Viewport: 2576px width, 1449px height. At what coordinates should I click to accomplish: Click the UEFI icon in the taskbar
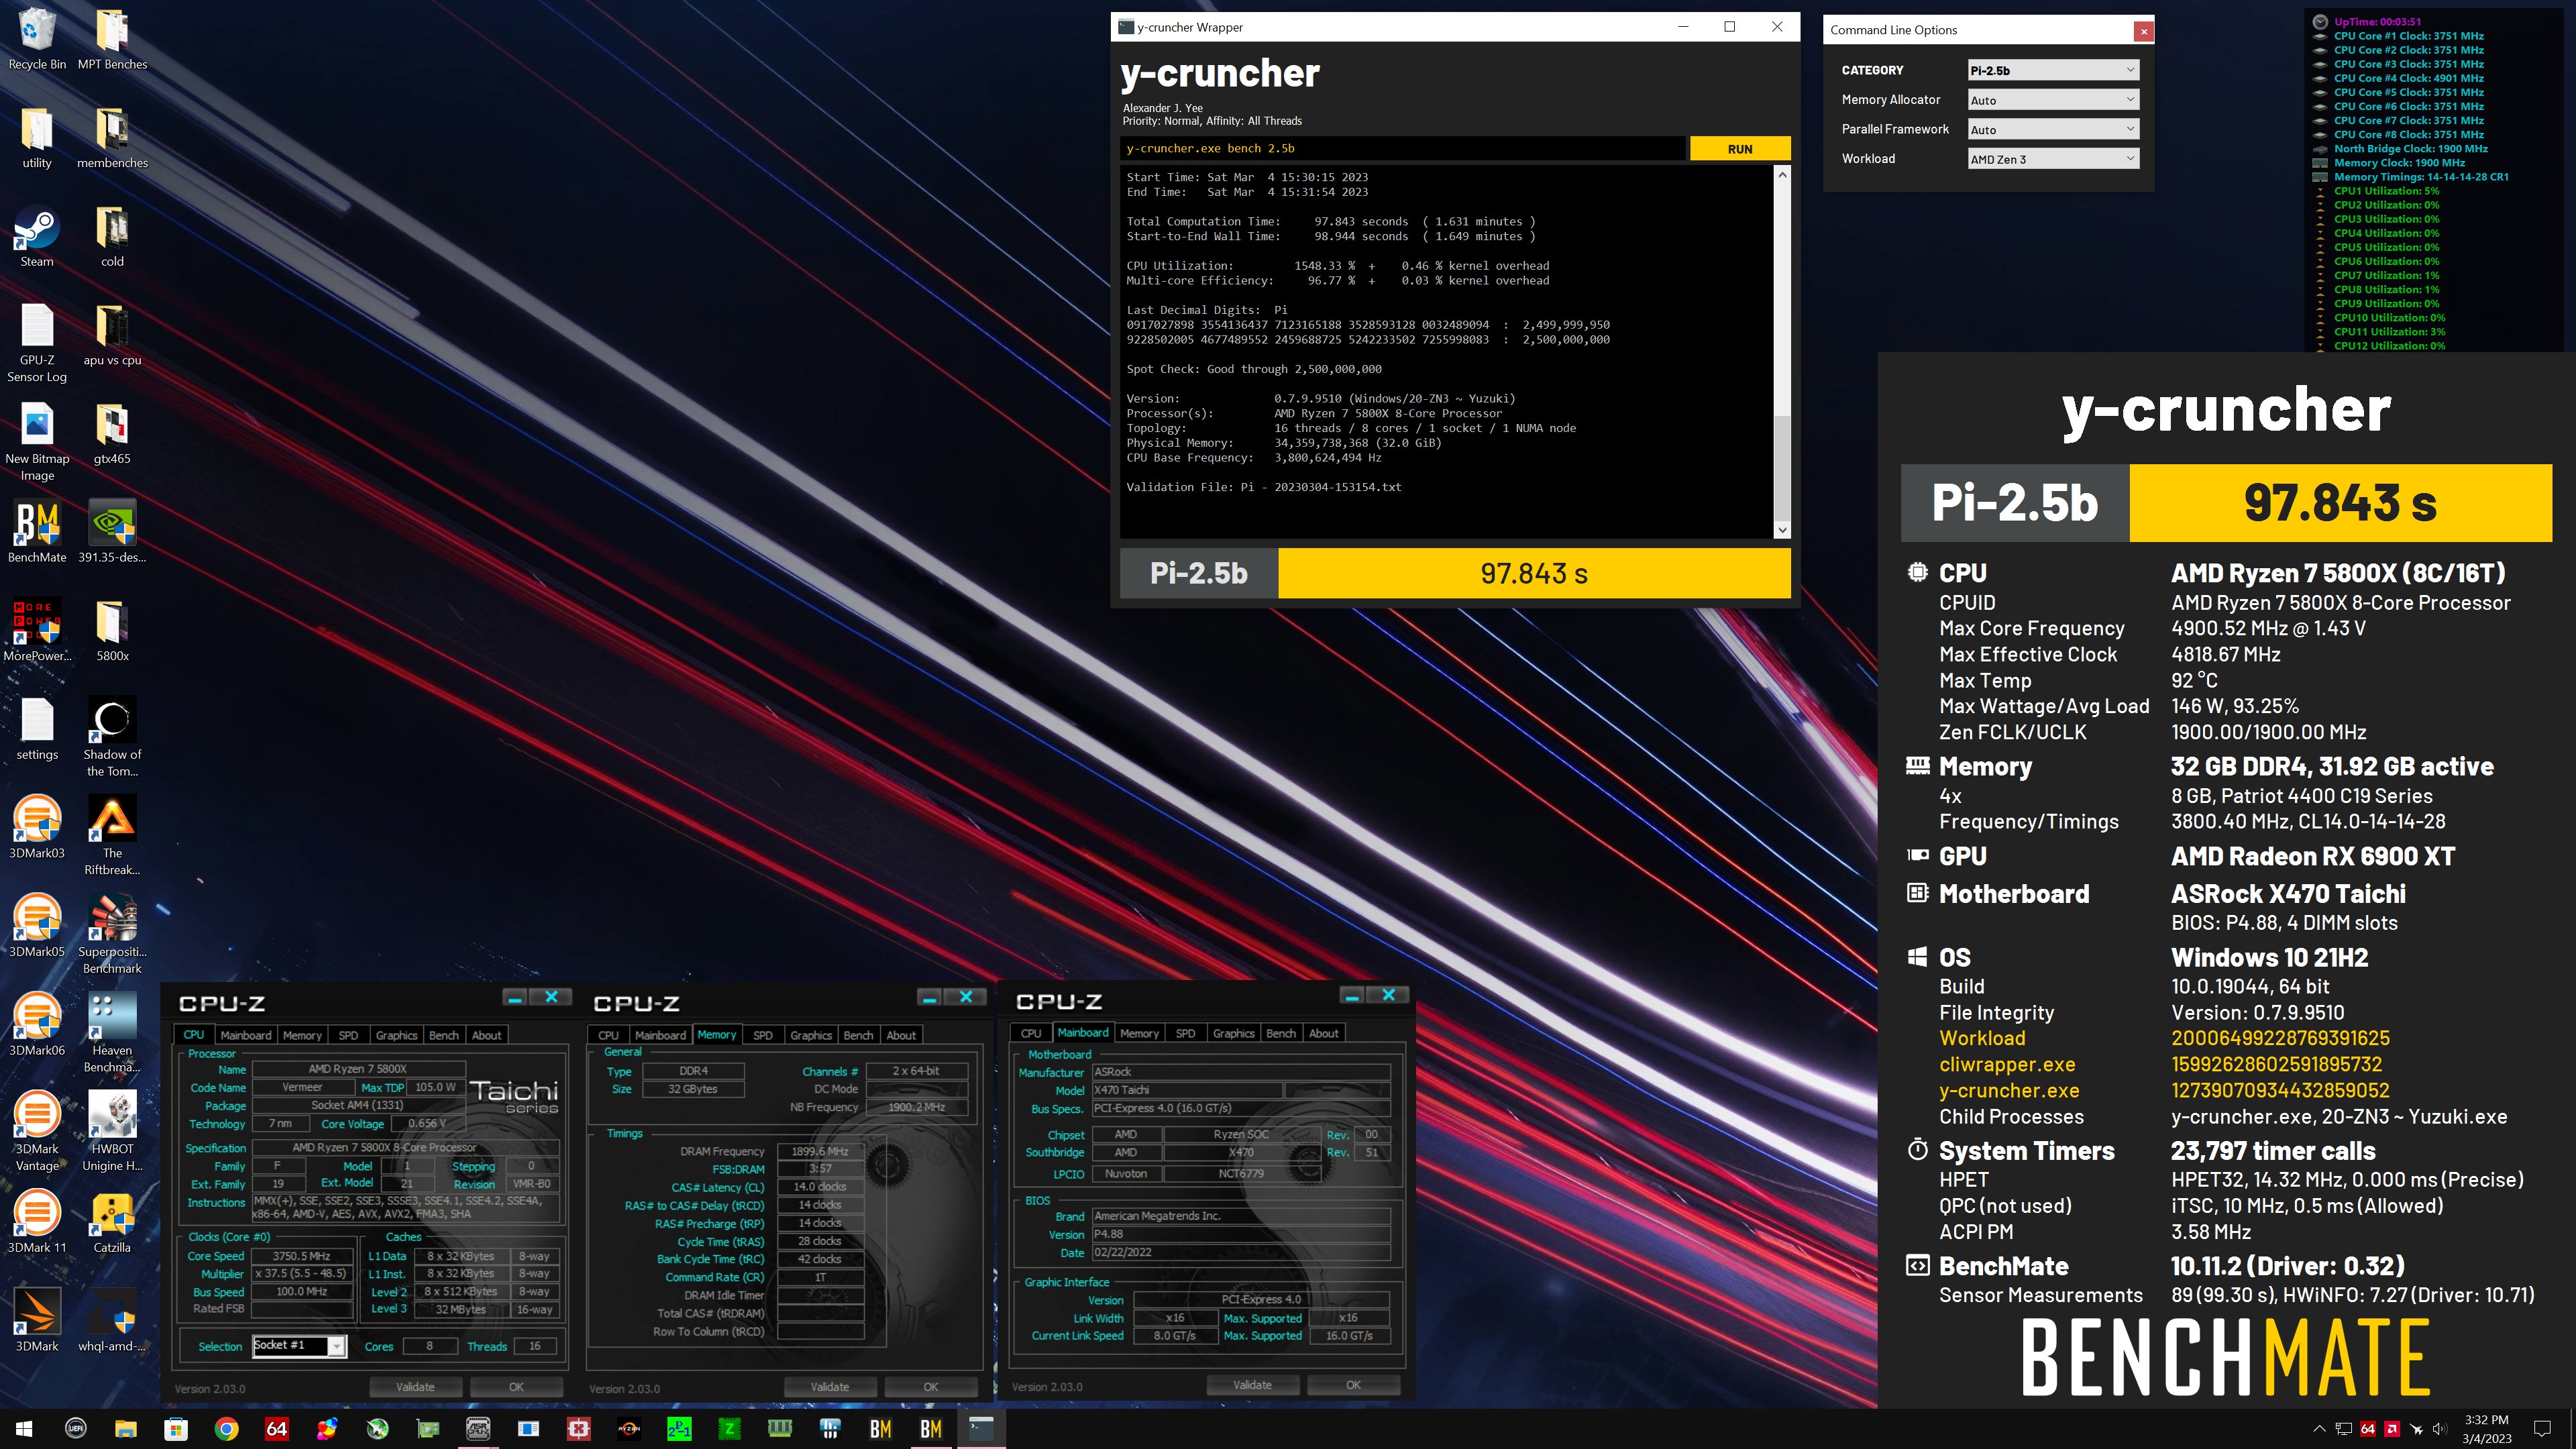[x=76, y=1429]
